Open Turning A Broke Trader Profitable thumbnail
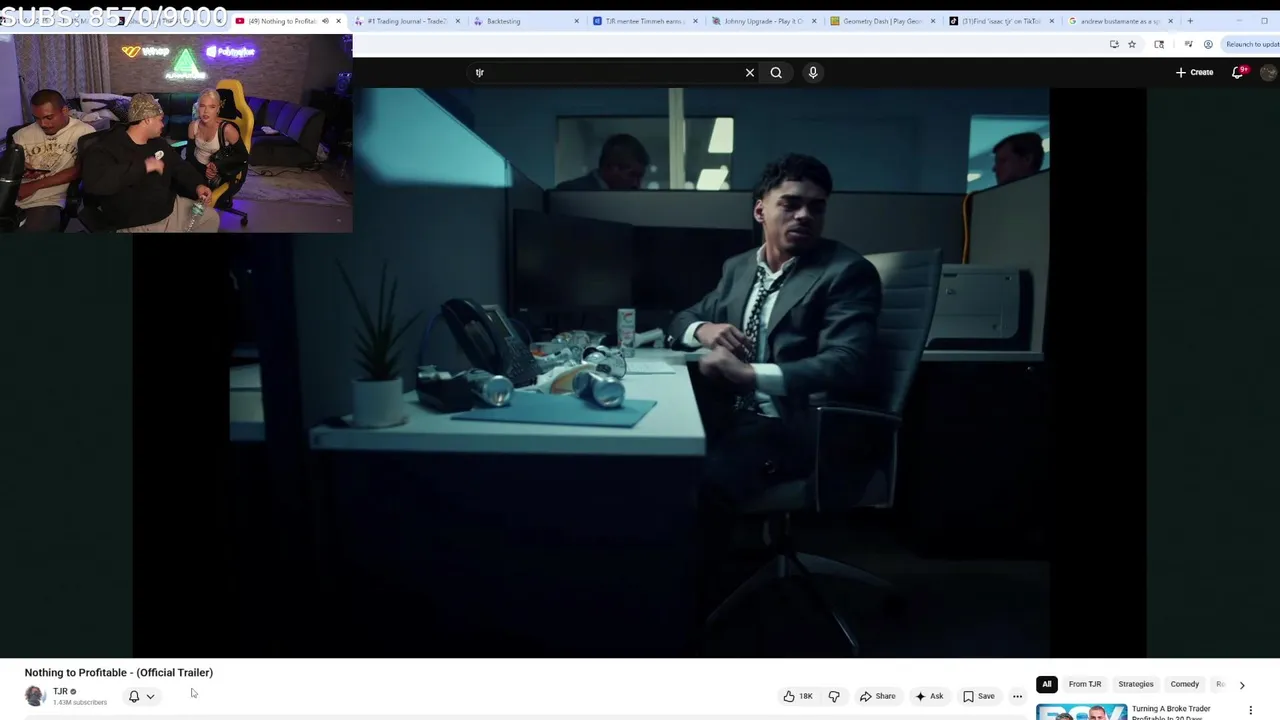The width and height of the screenshot is (1280, 720). 1081,712
